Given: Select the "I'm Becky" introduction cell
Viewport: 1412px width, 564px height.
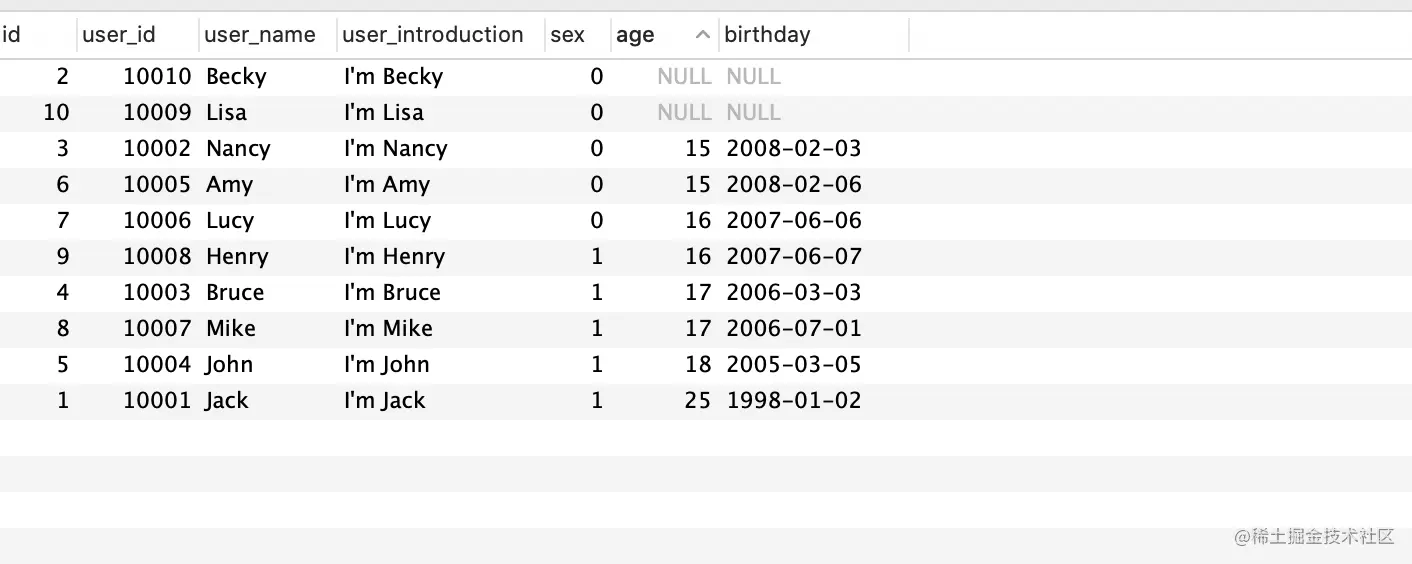Looking at the screenshot, I should (393, 77).
